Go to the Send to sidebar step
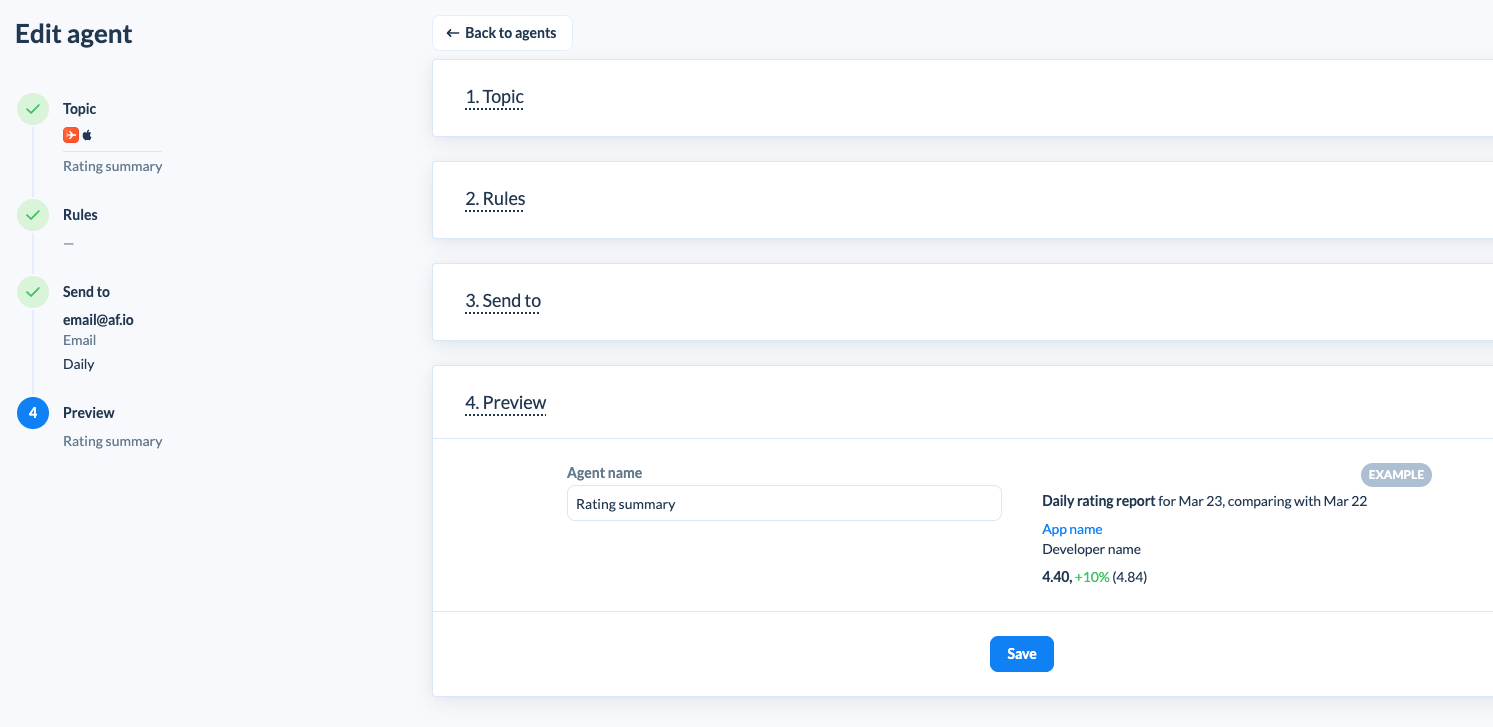Image resolution: width=1493 pixels, height=727 pixels. 86,292
